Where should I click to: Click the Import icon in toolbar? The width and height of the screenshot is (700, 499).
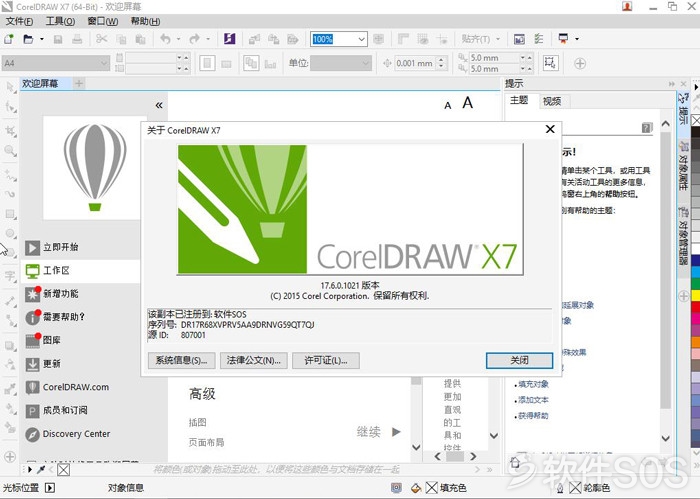coord(254,39)
